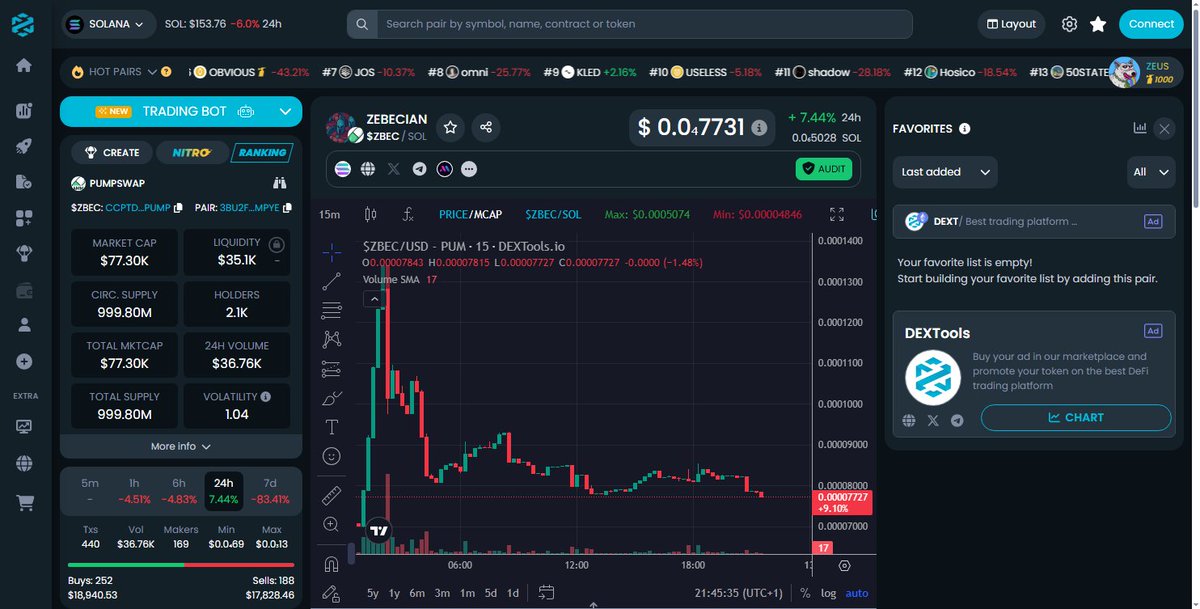This screenshot has height=609, width=1200.
Task: Go to Home via sidebar house icon
Action: [24, 65]
